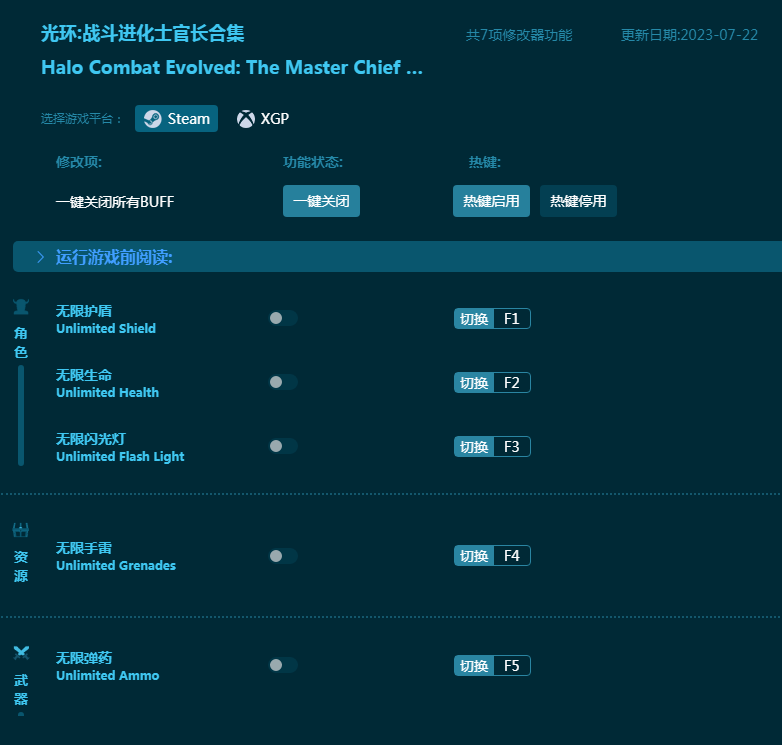
Task: Click the Xbox logo icon
Action: click(x=245, y=119)
